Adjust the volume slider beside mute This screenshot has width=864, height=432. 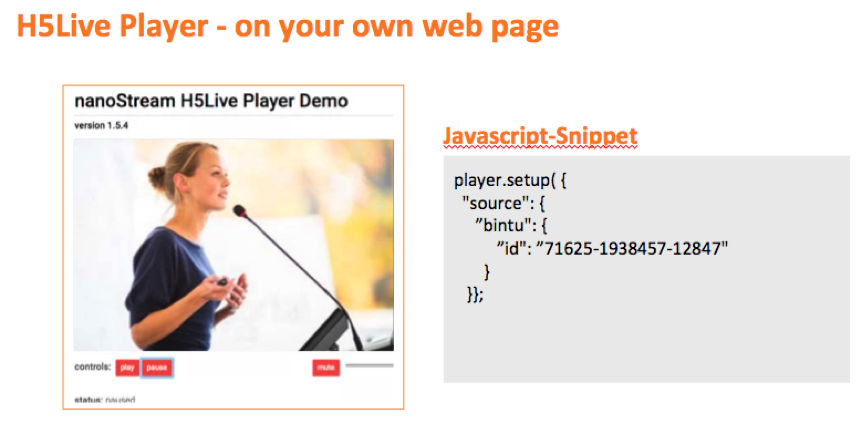click(x=369, y=365)
